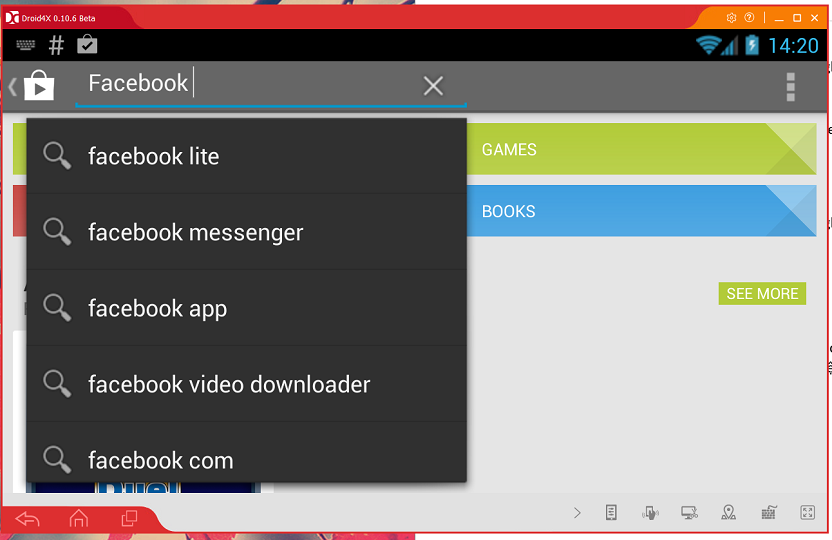Open the BOOKS category banner
The height and width of the screenshot is (540, 832).
[x=642, y=211]
